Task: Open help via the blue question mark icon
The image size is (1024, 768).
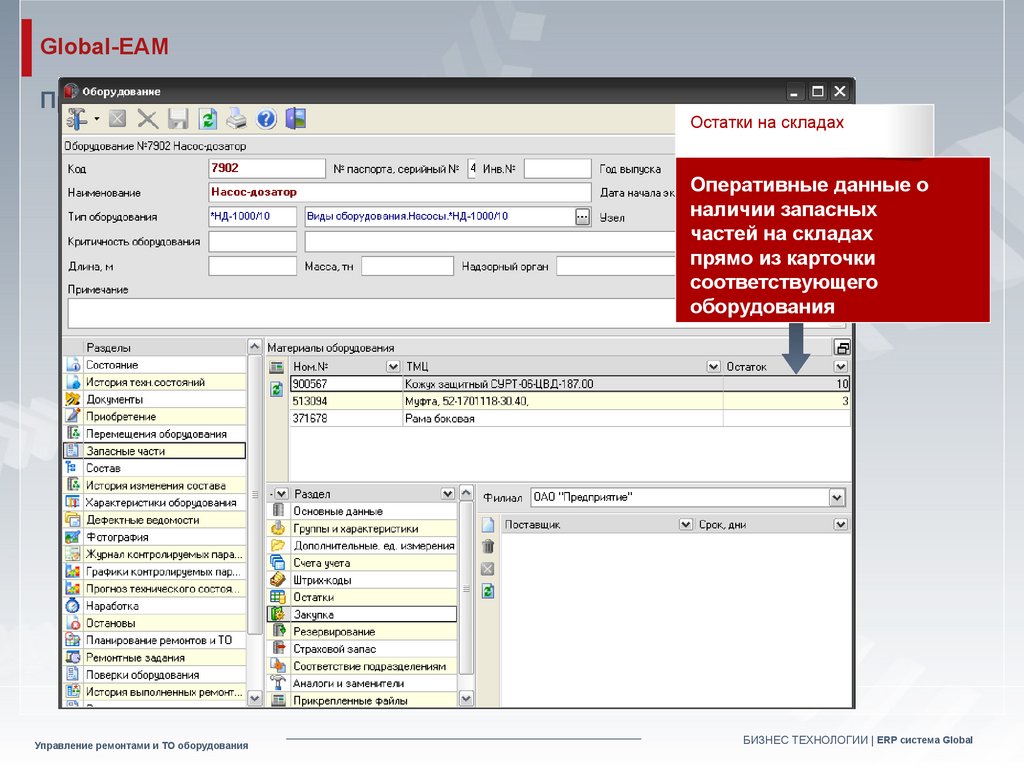Action: click(266, 119)
